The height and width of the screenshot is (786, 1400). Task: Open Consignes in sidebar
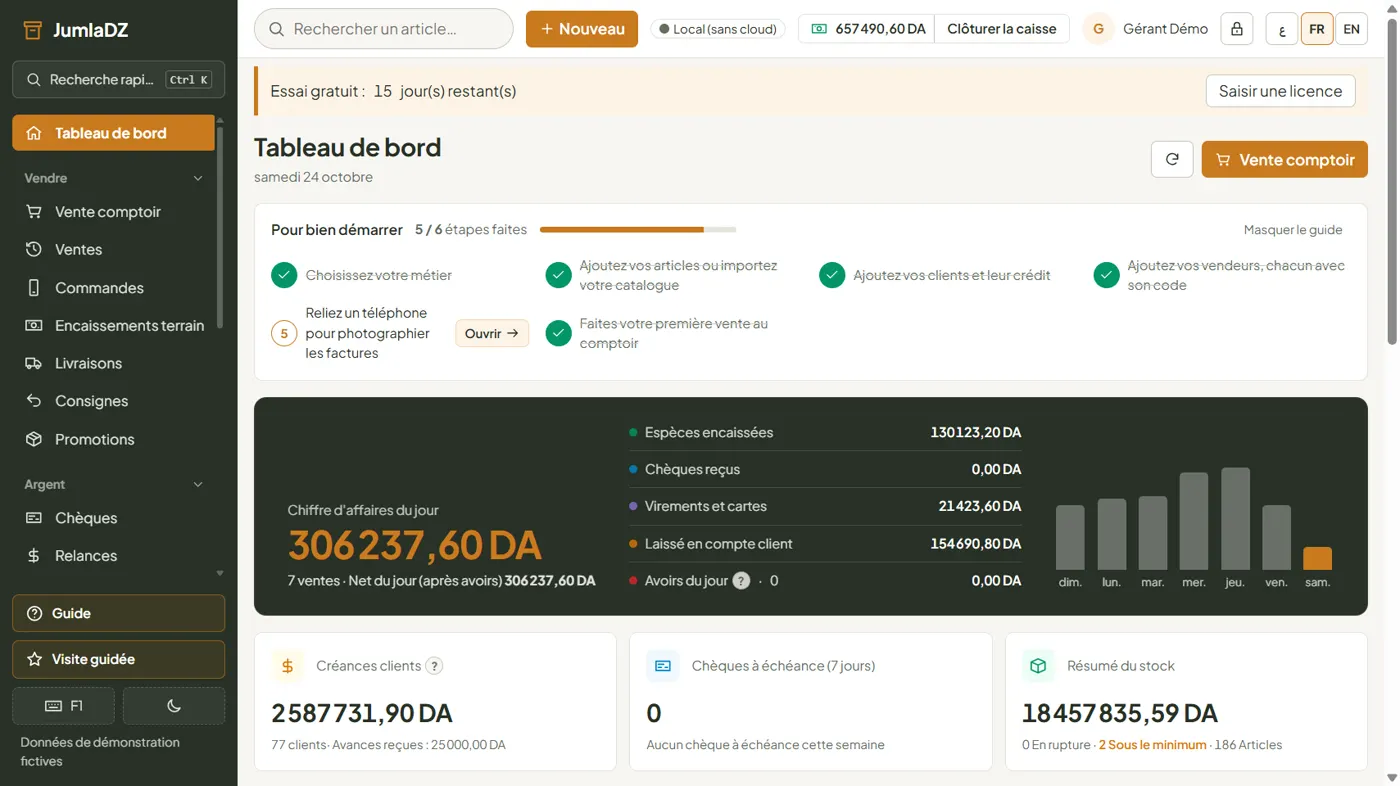(113, 401)
